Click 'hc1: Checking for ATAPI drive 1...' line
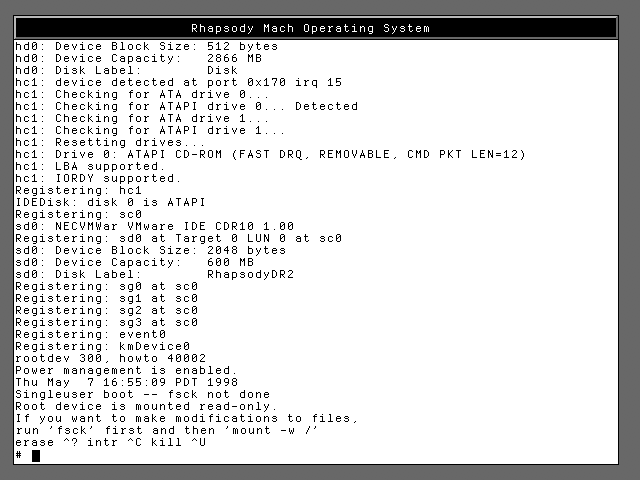Image resolution: width=640 pixels, height=480 pixels. point(150,131)
